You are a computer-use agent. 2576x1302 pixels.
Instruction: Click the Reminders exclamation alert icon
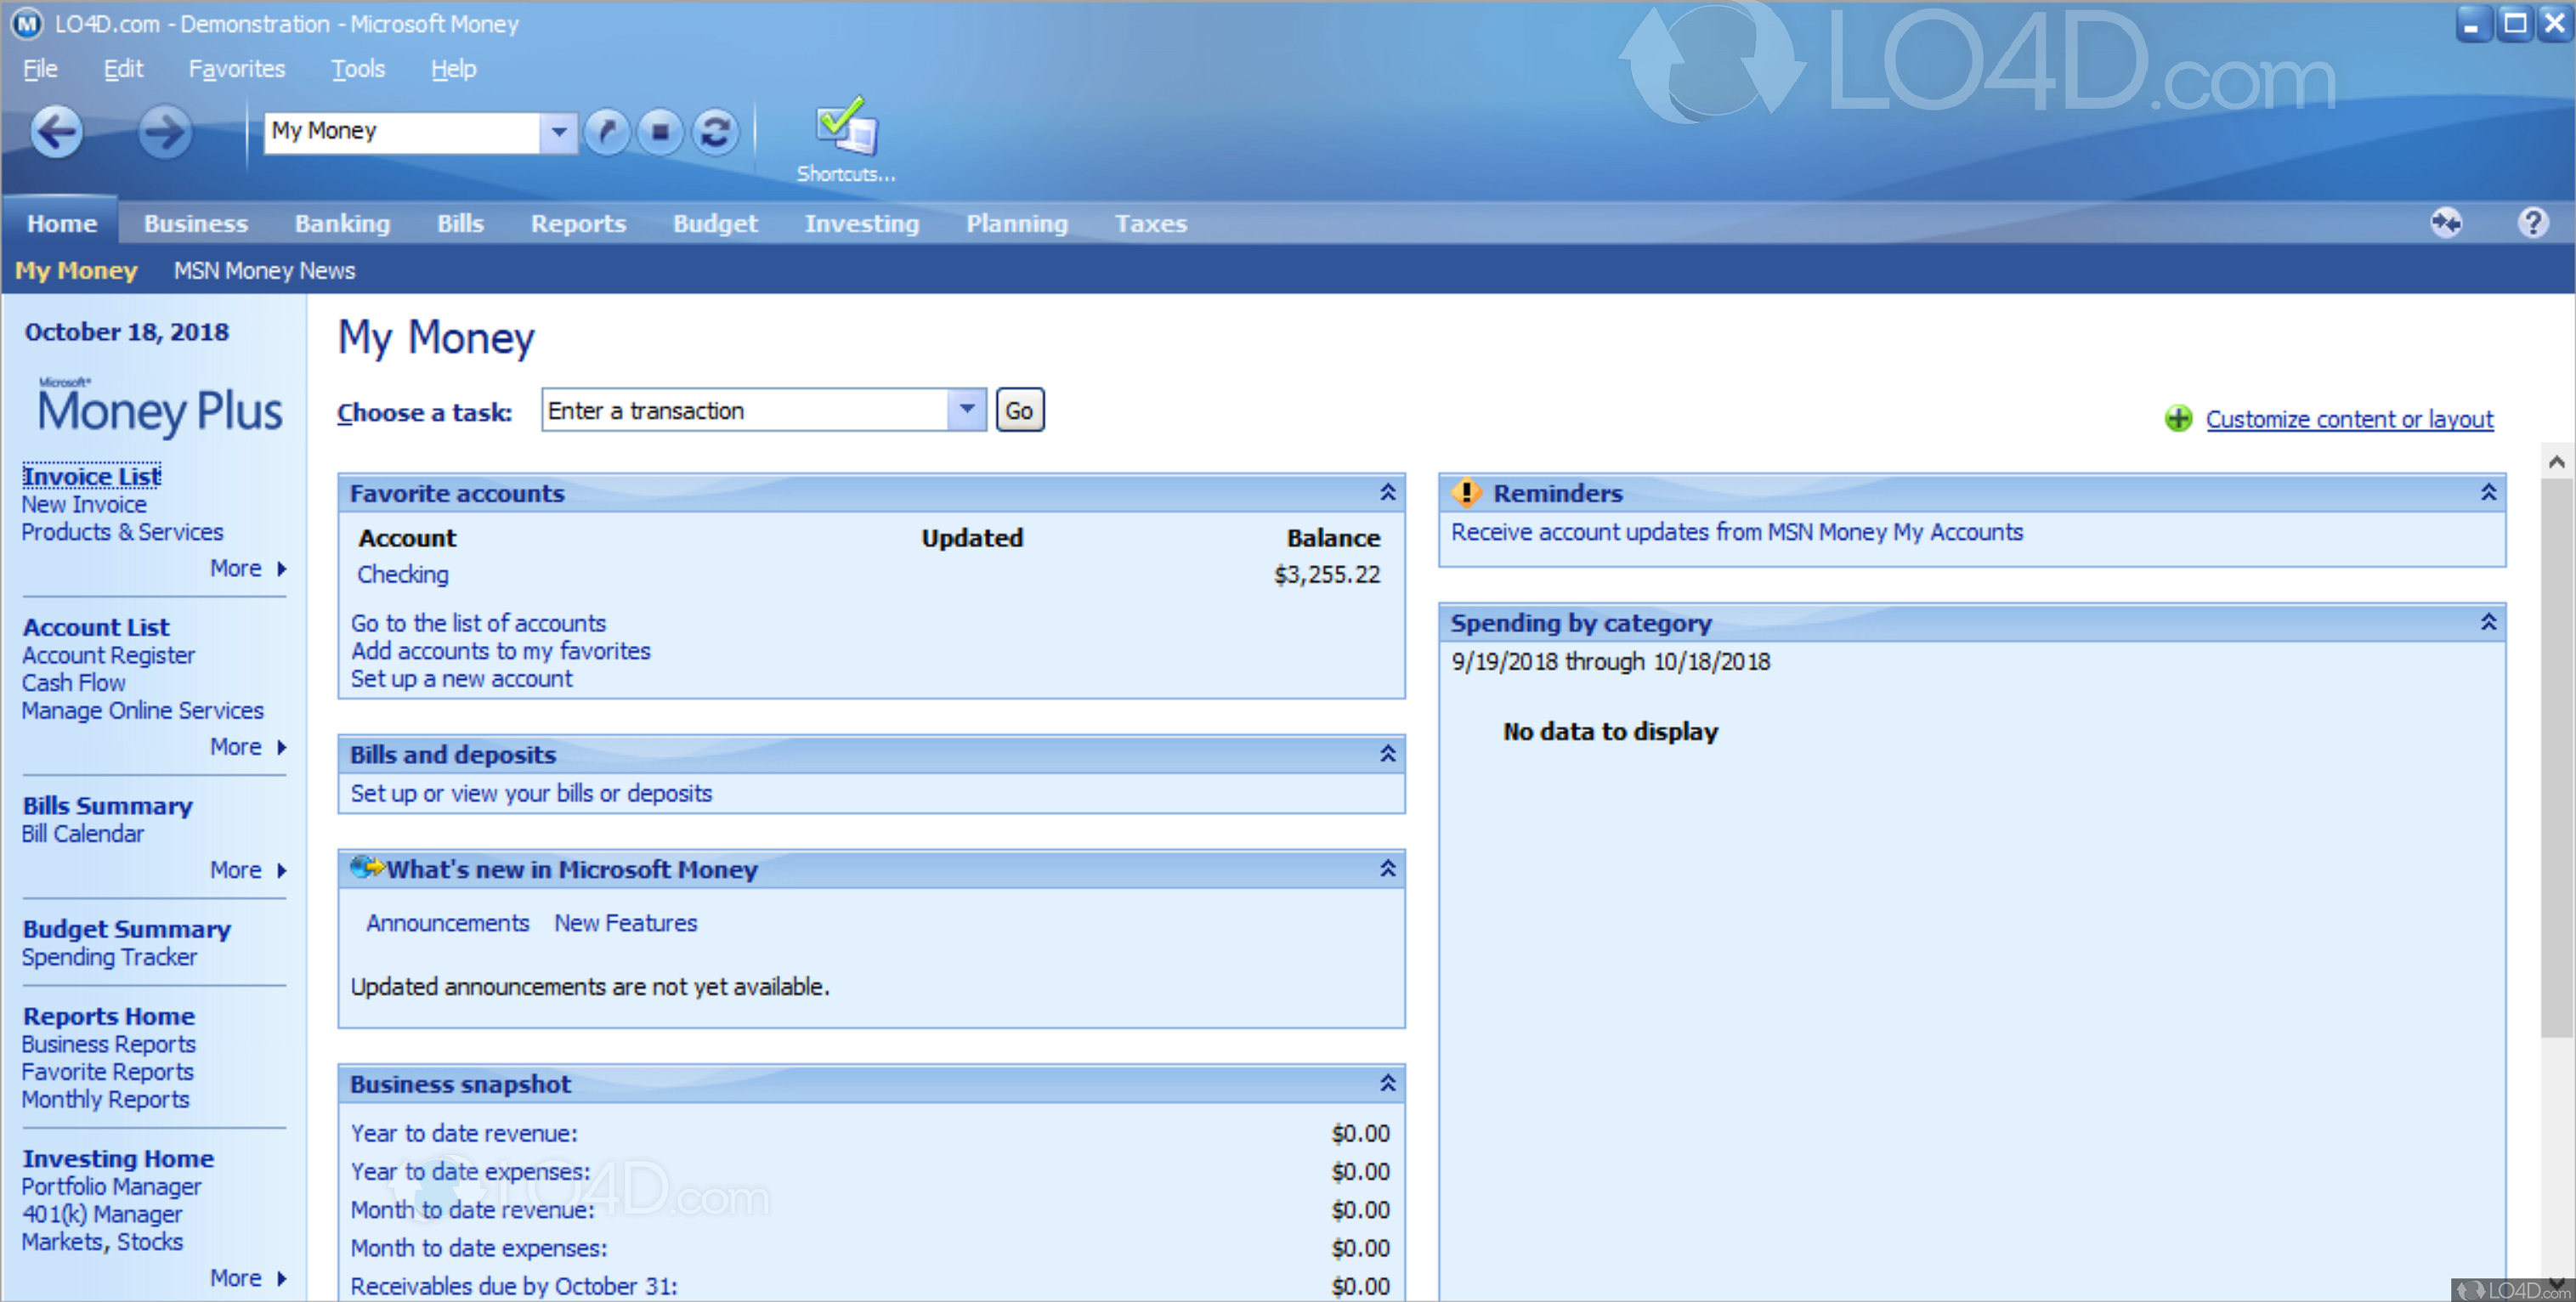point(1466,493)
